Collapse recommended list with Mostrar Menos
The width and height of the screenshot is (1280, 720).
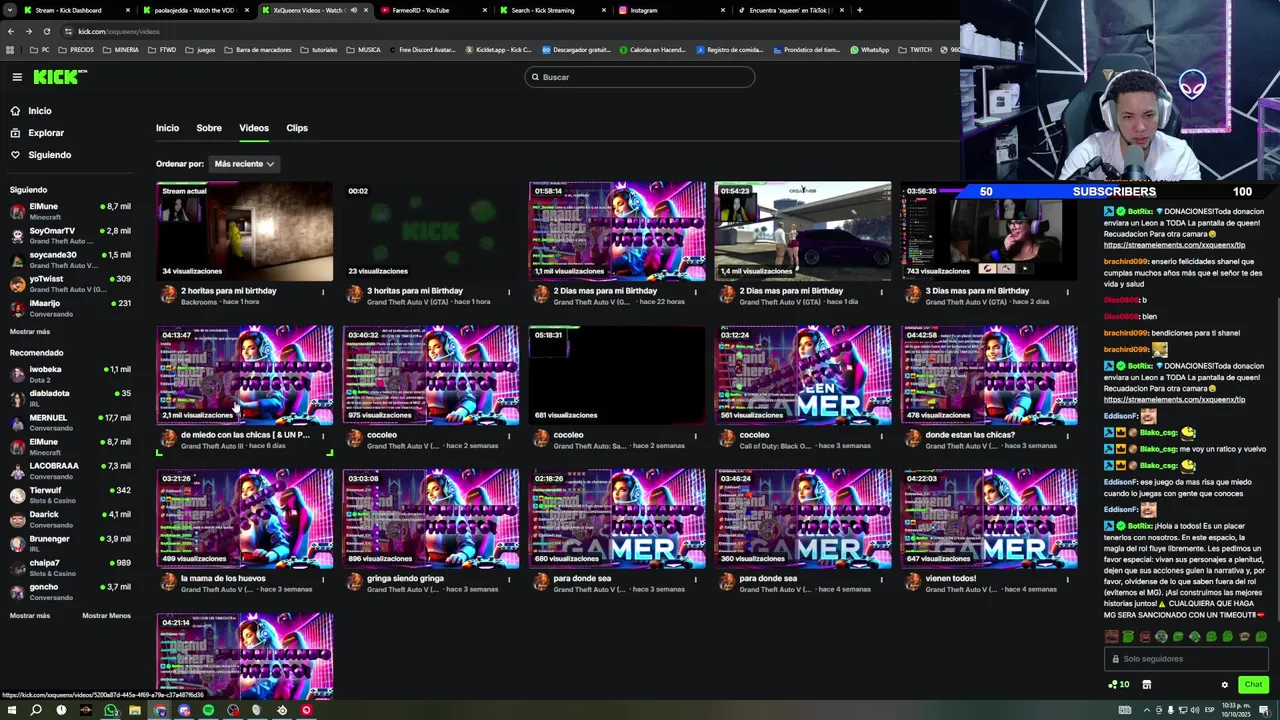tap(106, 616)
